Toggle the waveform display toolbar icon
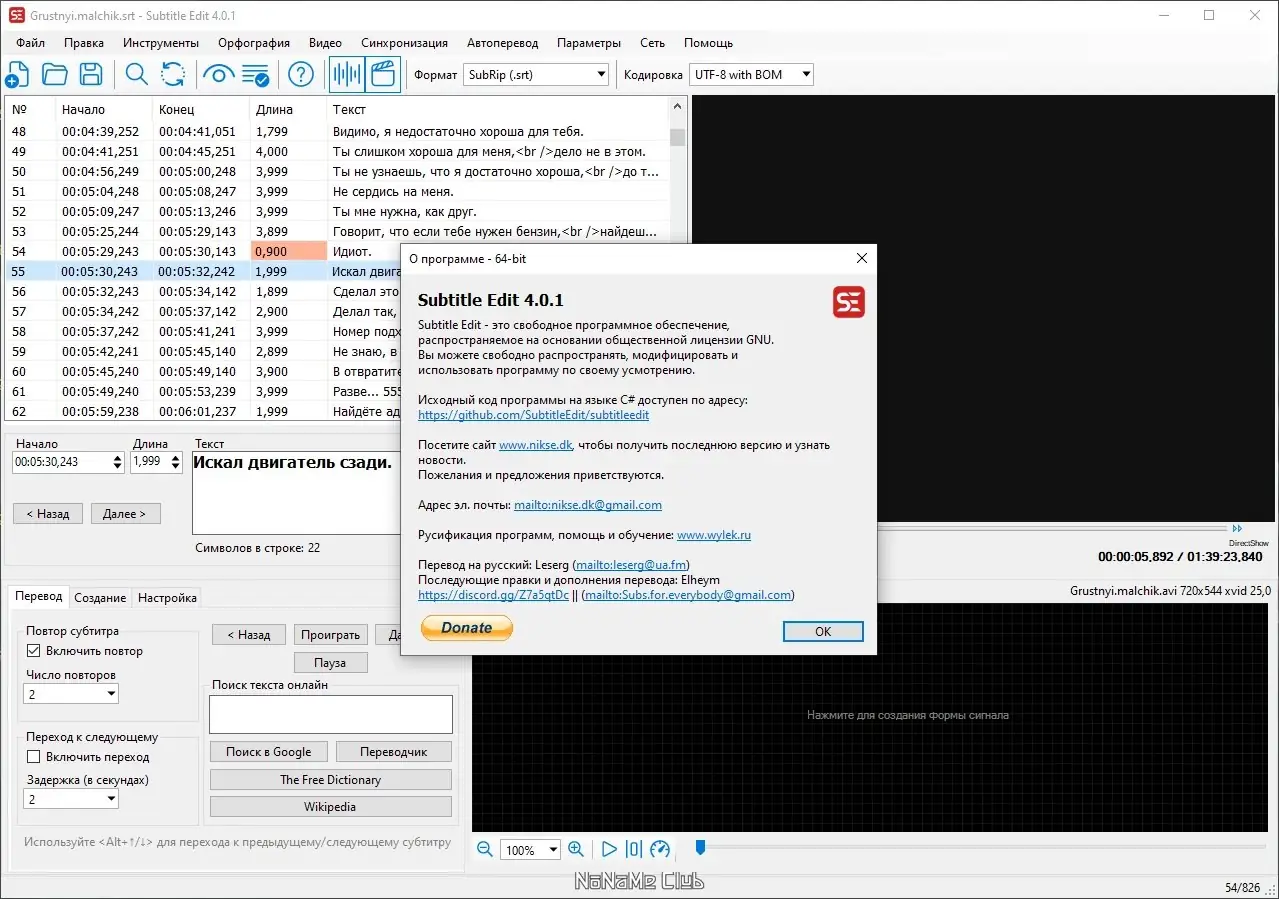 [347, 74]
